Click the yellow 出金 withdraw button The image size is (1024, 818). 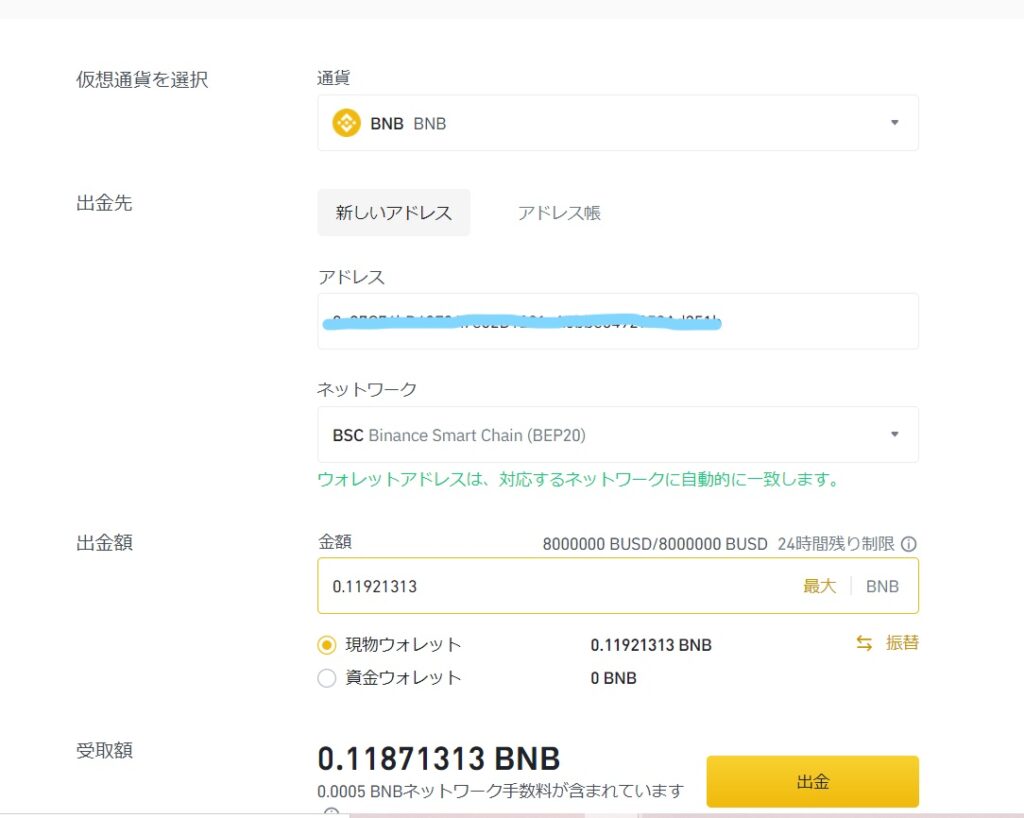(x=812, y=781)
